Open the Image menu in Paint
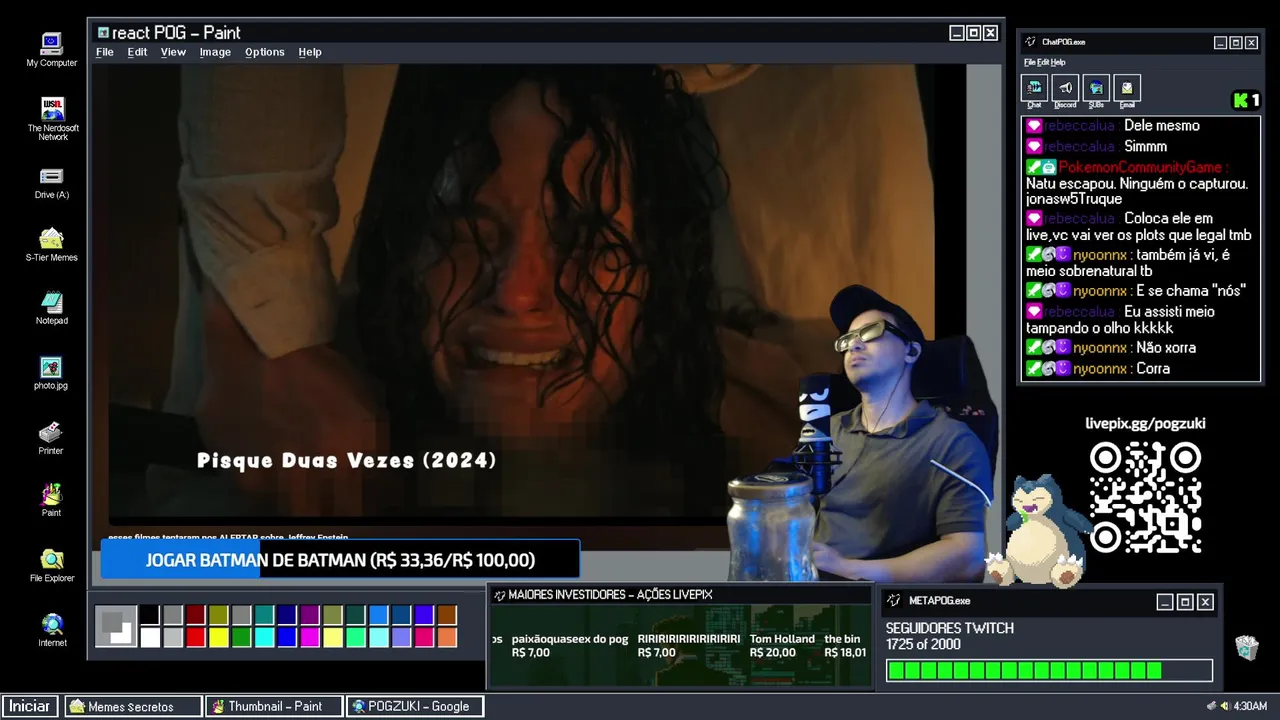Screen dimensions: 1280x720 tap(215, 52)
